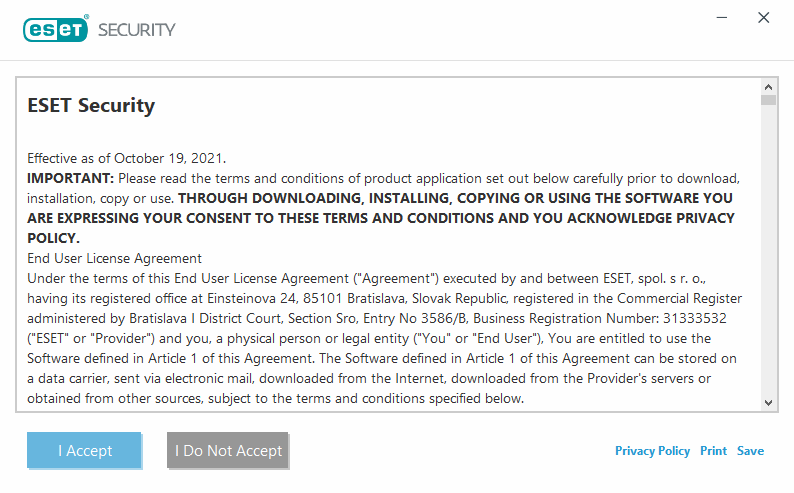Click the Effective as of October 19 line
The image size is (794, 493).
[x=127, y=158]
